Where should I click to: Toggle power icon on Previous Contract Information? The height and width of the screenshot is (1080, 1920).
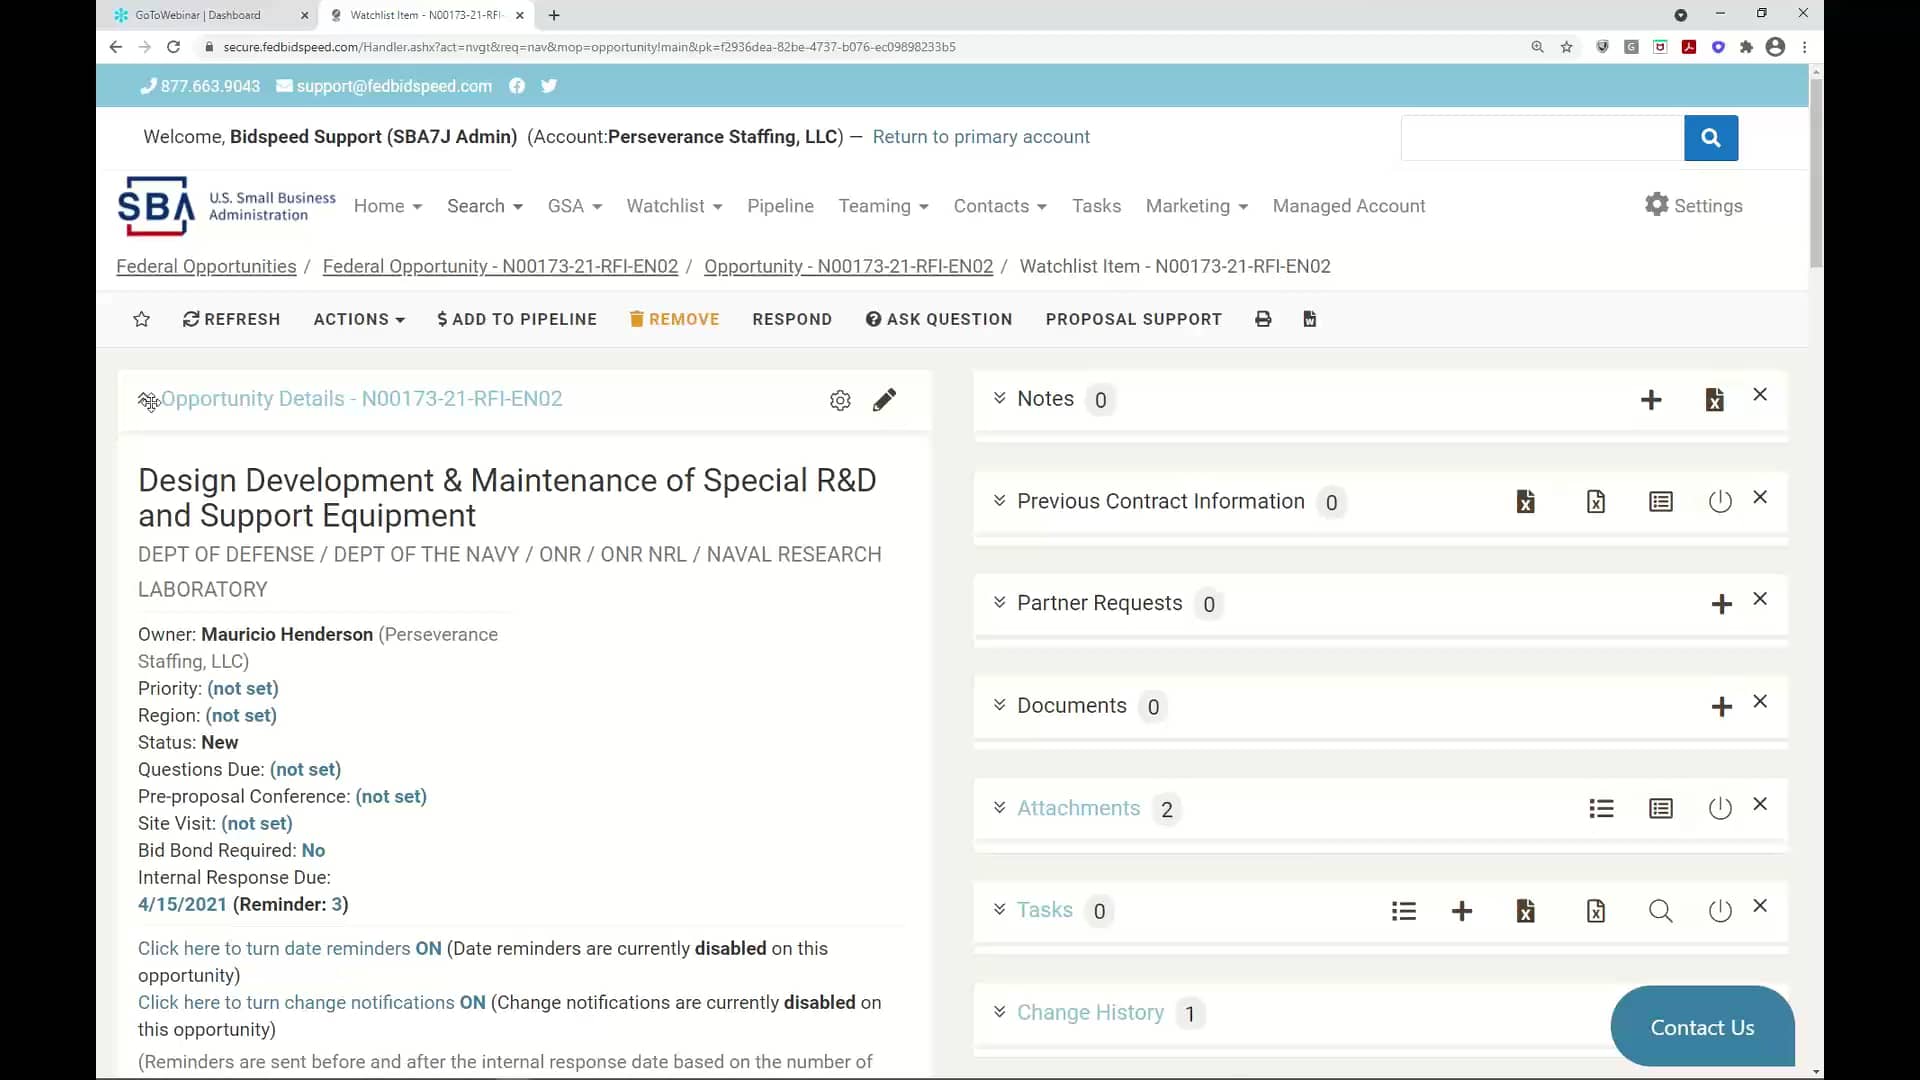point(1720,502)
